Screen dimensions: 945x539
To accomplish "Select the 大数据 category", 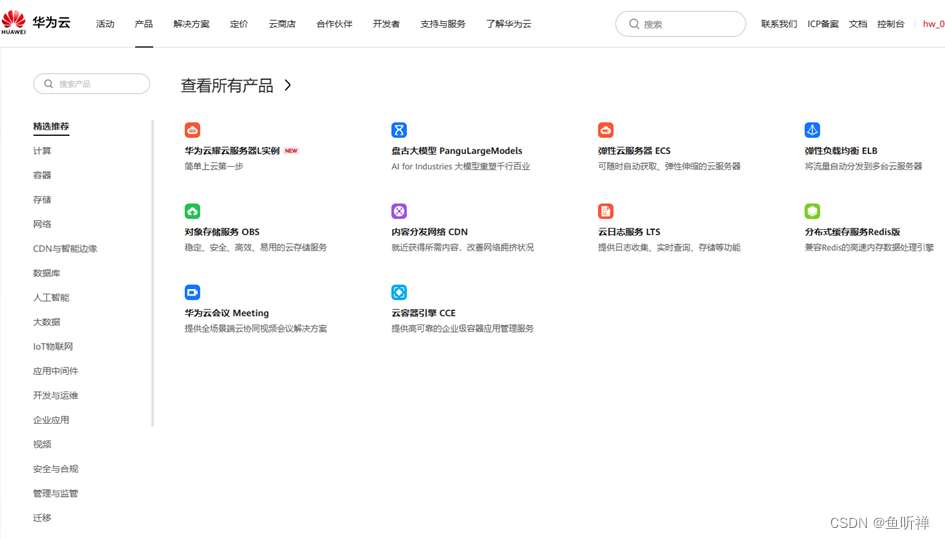I will (x=46, y=322).
